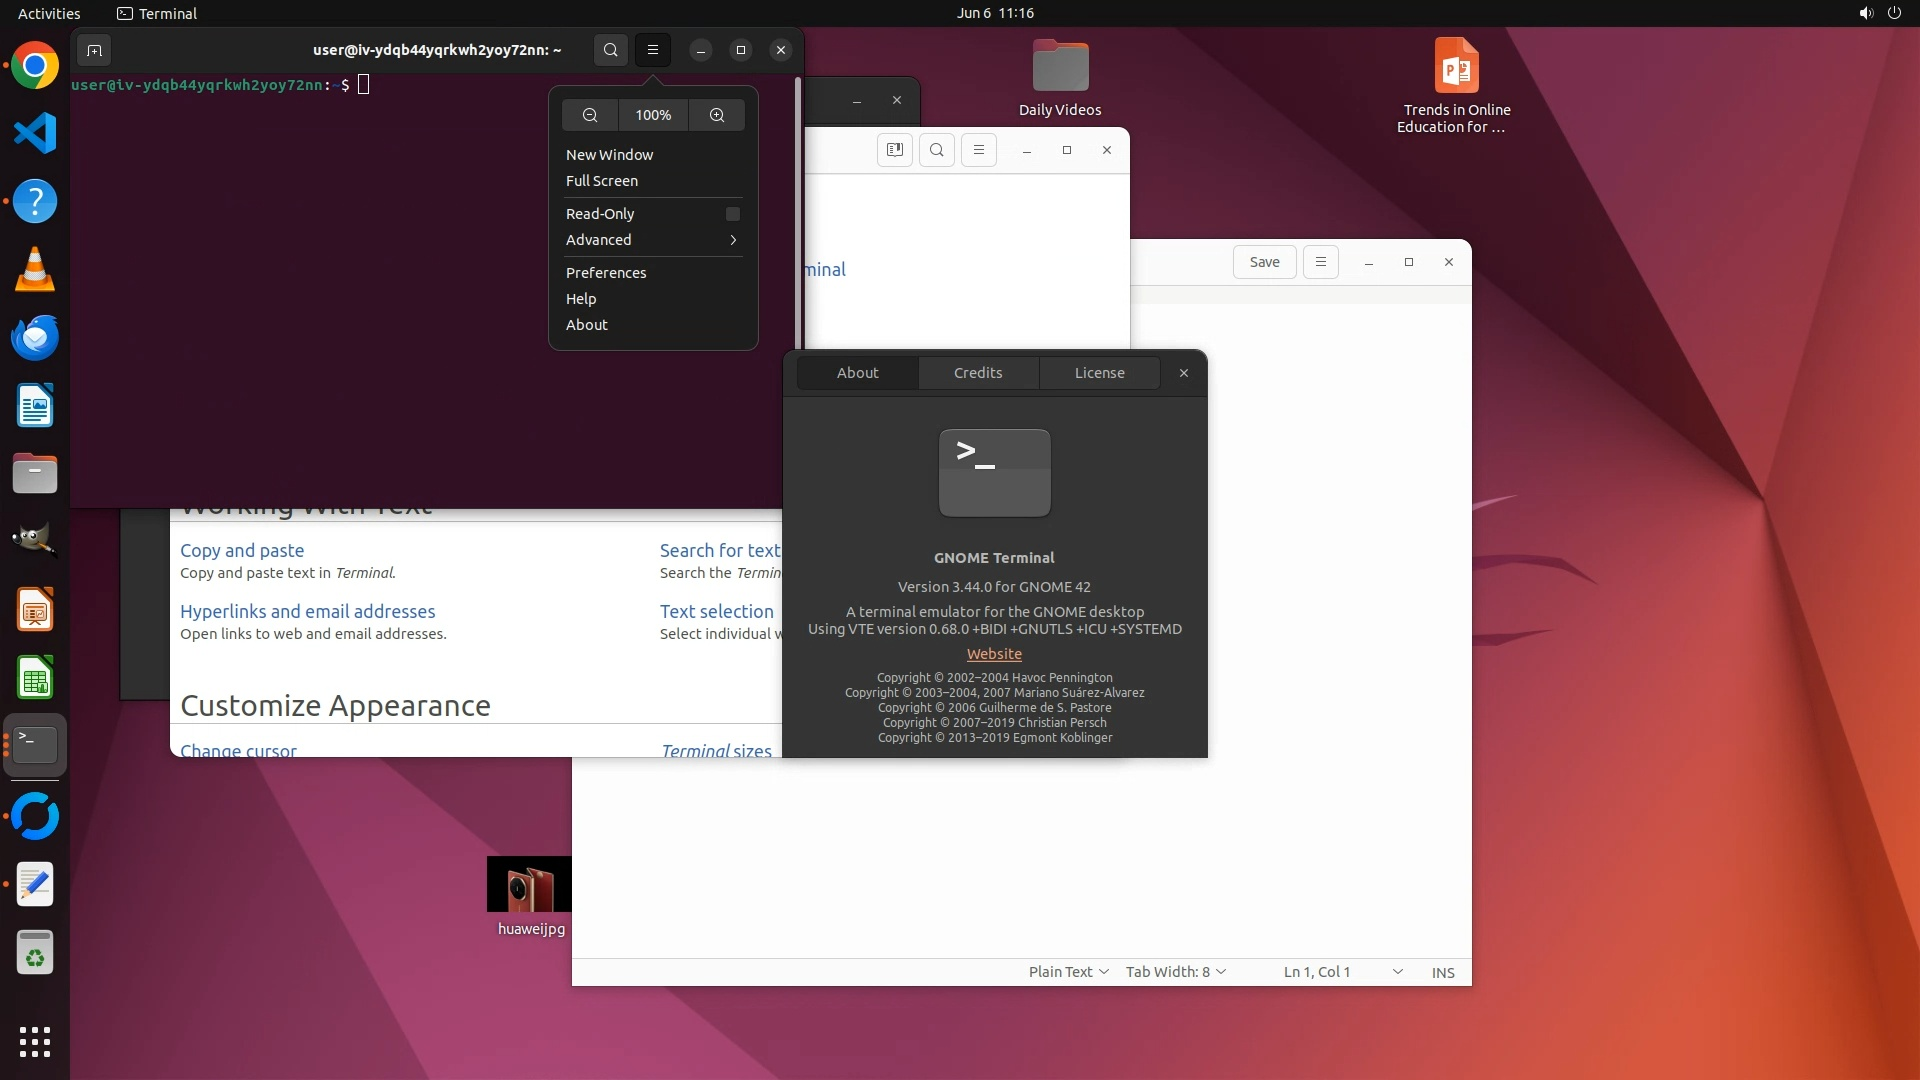Viewport: 1920px width, 1080px height.
Task: Click the zoom in magnifier icon
Action: 717,115
